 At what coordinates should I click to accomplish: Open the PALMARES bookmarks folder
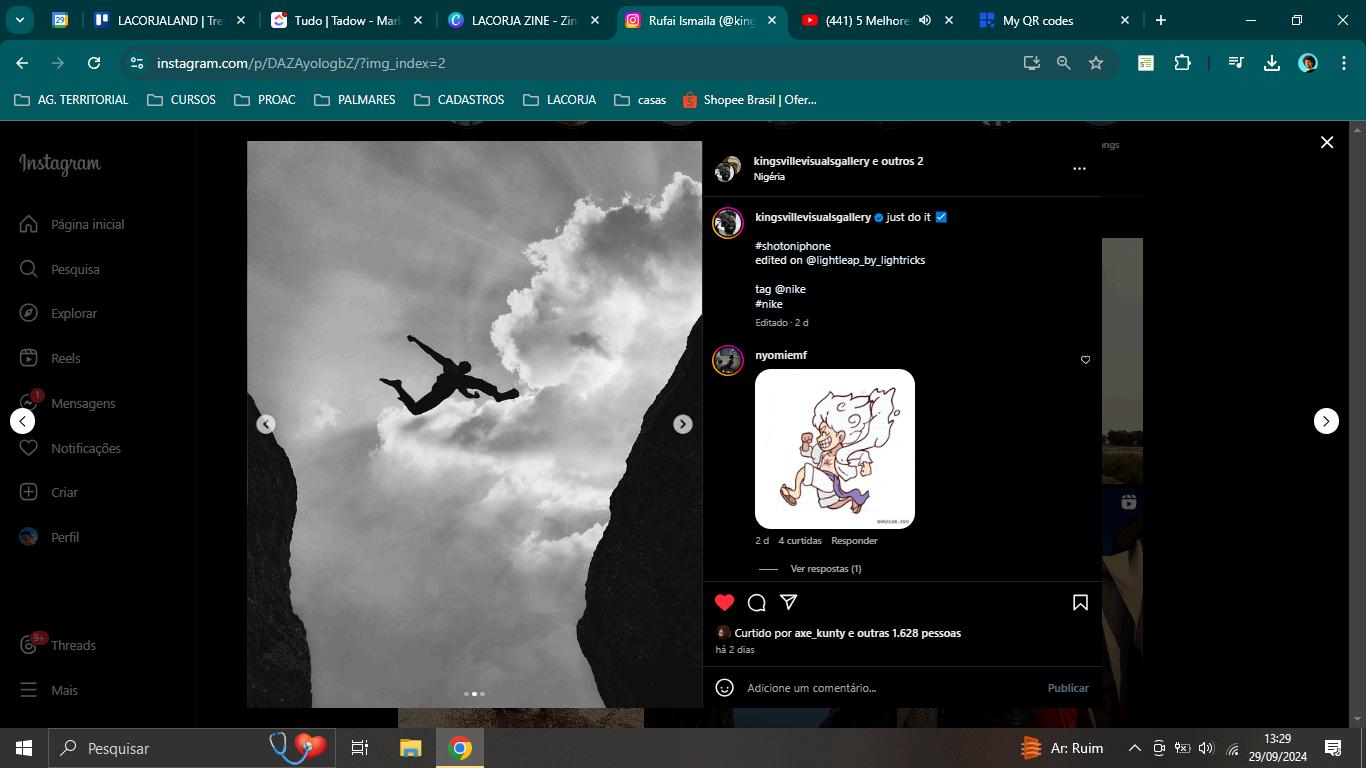354,100
